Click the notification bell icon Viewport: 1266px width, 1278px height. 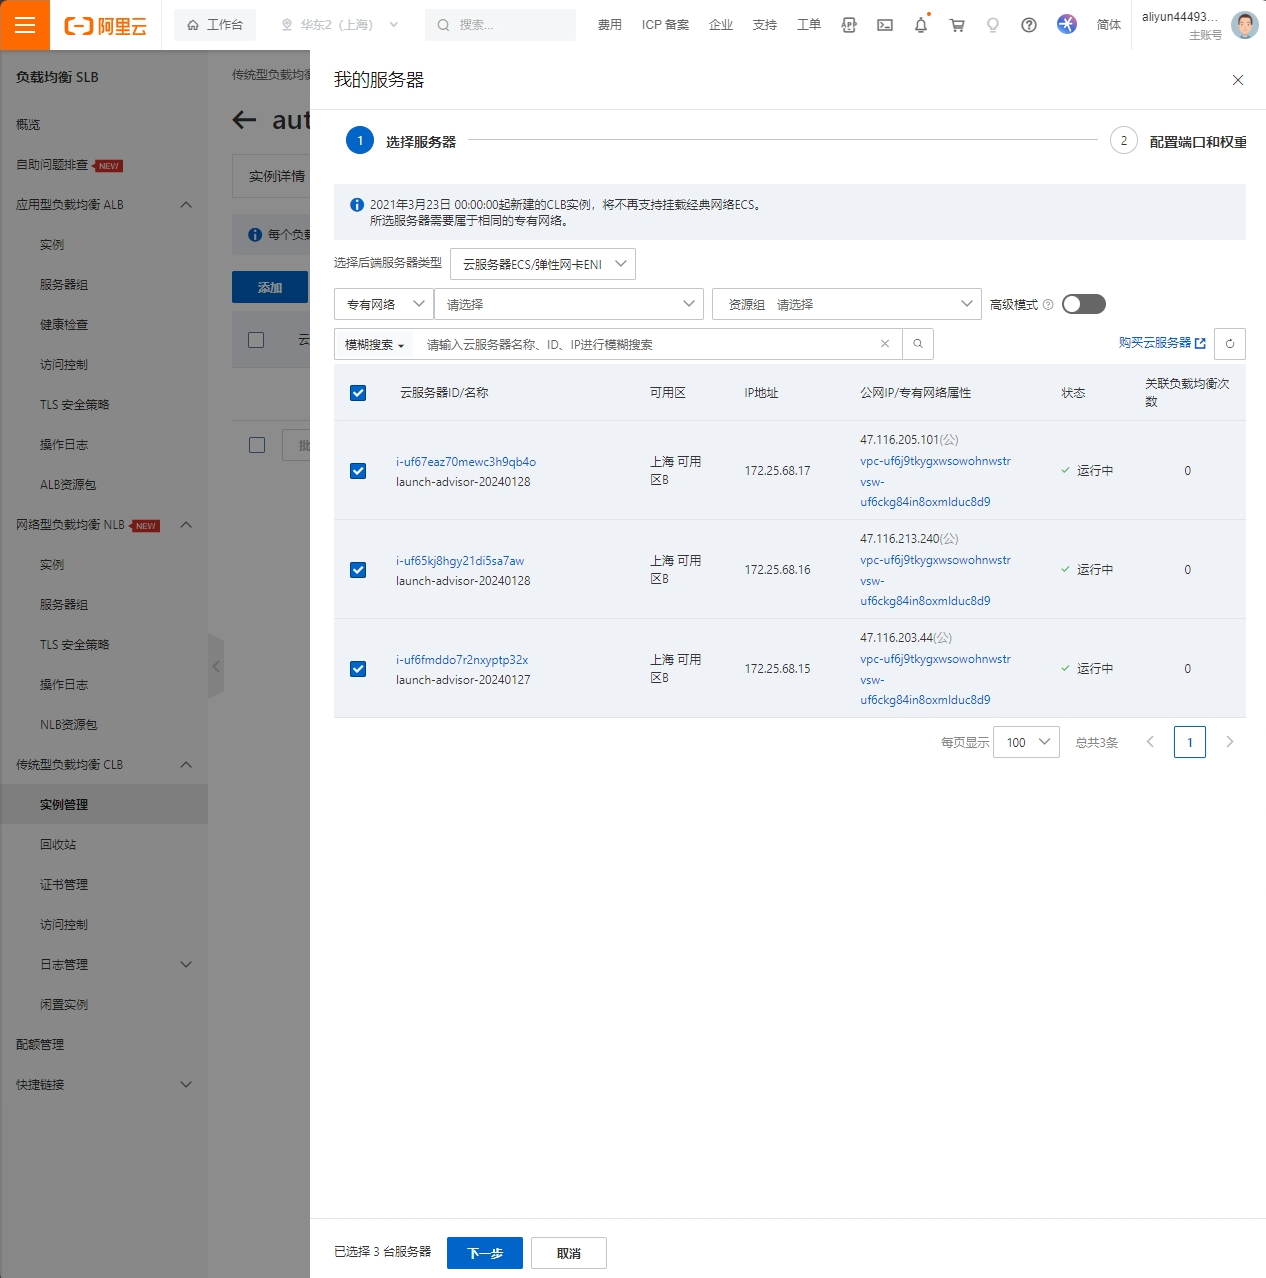pyautogui.click(x=921, y=25)
